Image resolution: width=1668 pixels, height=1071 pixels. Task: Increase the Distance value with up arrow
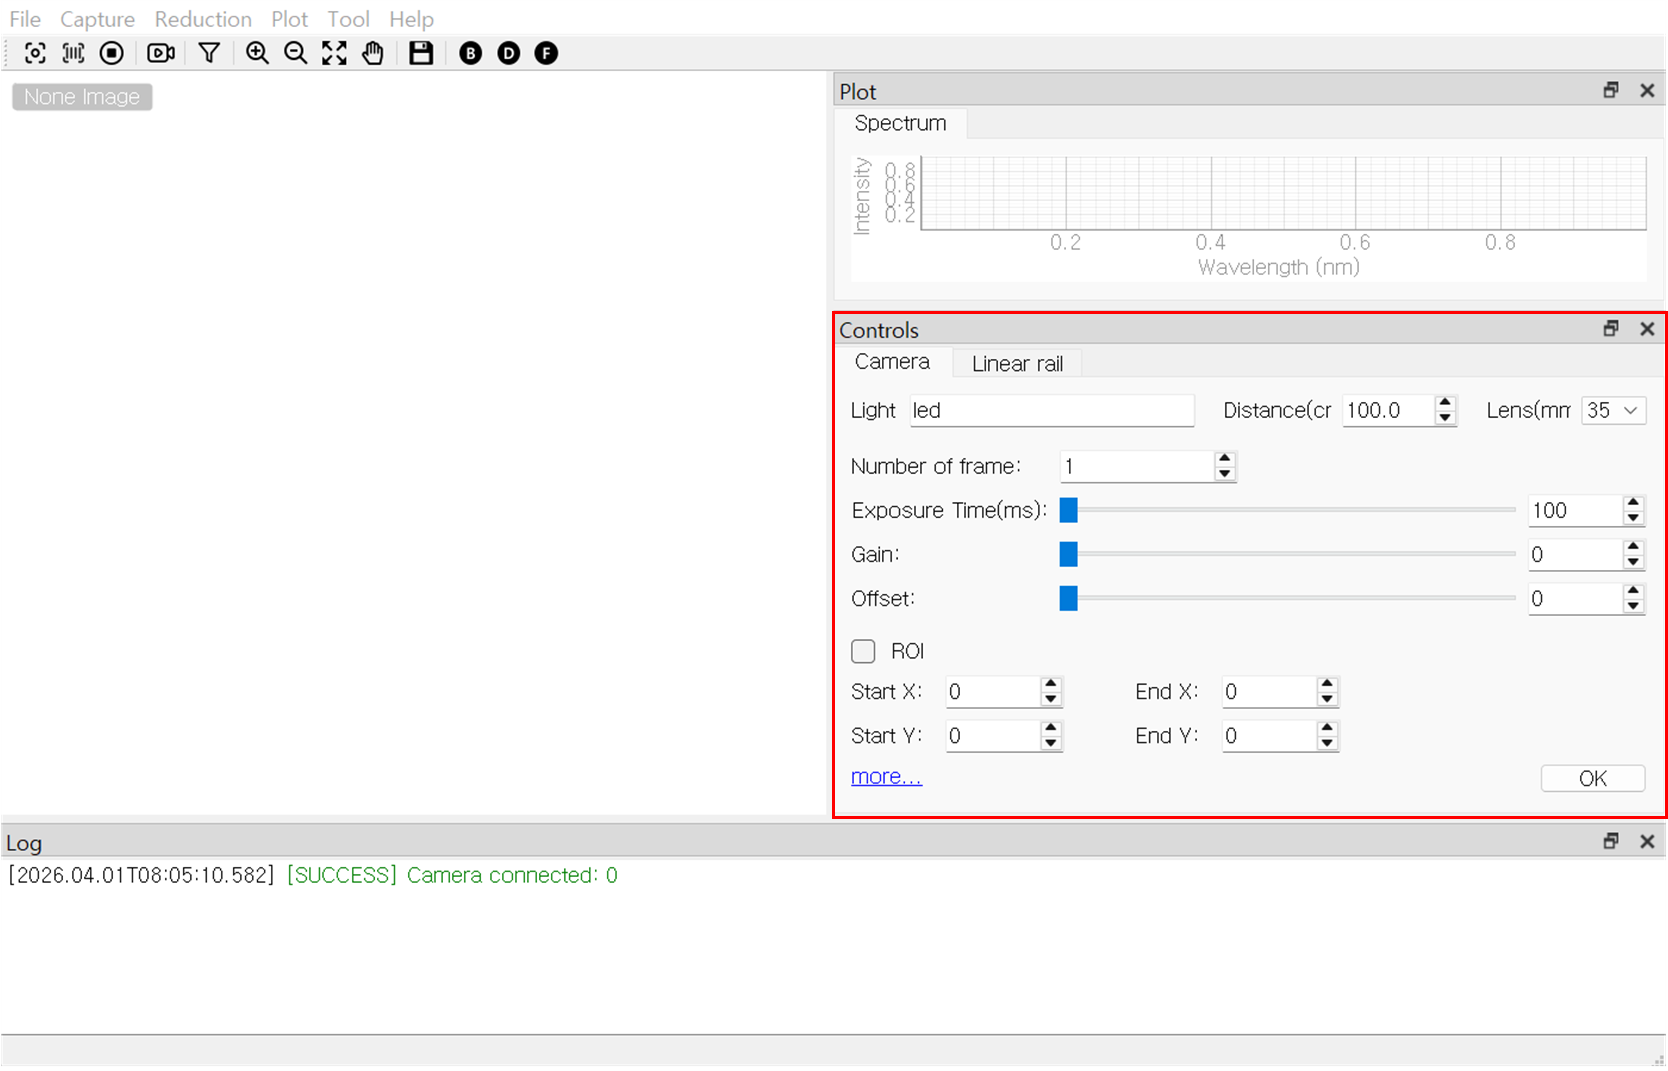click(x=1445, y=403)
